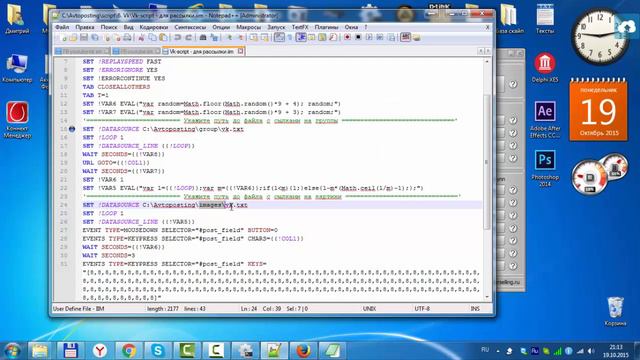Viewport: 640px width, 360px height.
Task: Open the Файл menu
Action: click(x=62, y=27)
